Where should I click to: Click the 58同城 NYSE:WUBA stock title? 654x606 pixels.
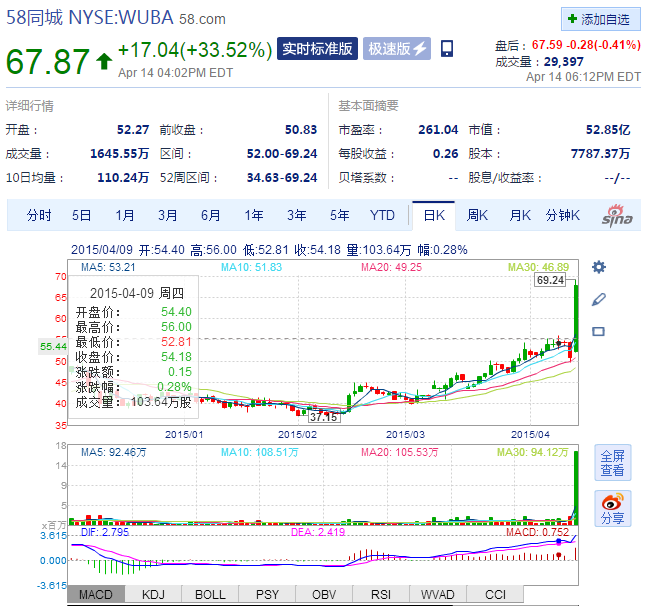90,18
